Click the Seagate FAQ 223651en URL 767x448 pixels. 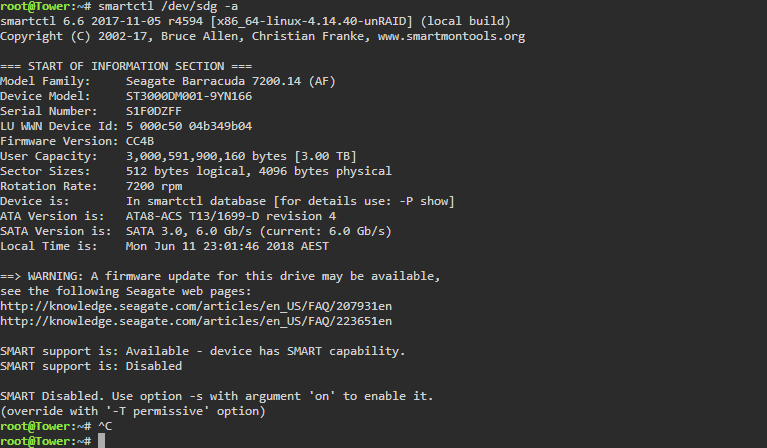(x=196, y=321)
